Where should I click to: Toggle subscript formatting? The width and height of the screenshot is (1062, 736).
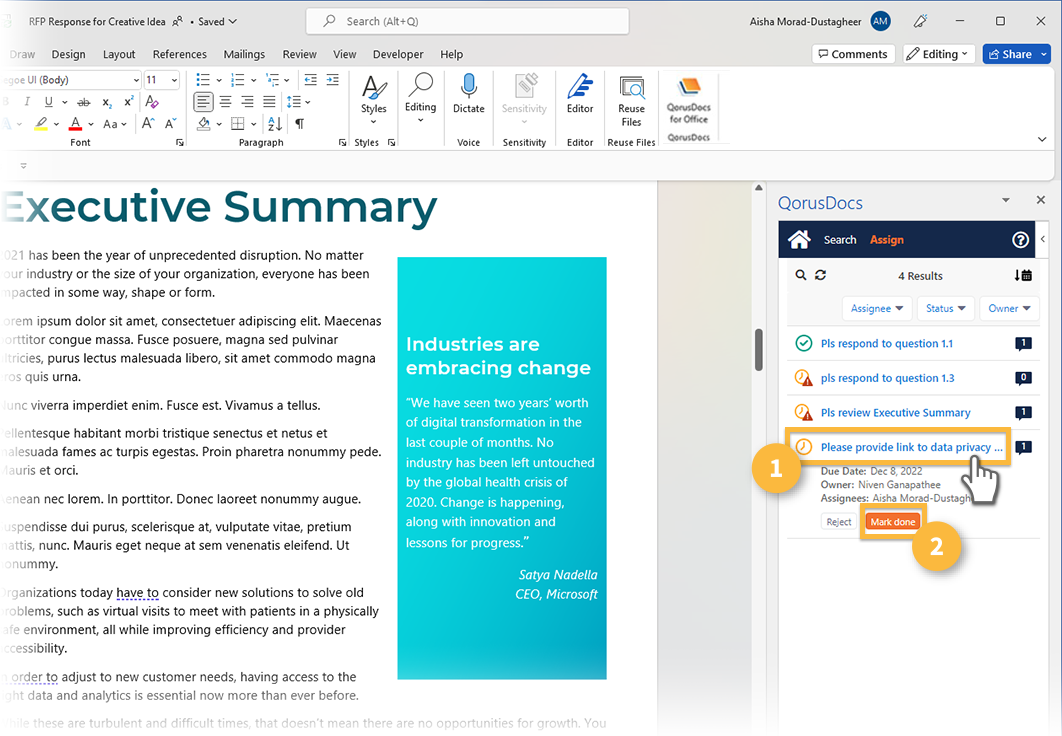[x=107, y=102]
